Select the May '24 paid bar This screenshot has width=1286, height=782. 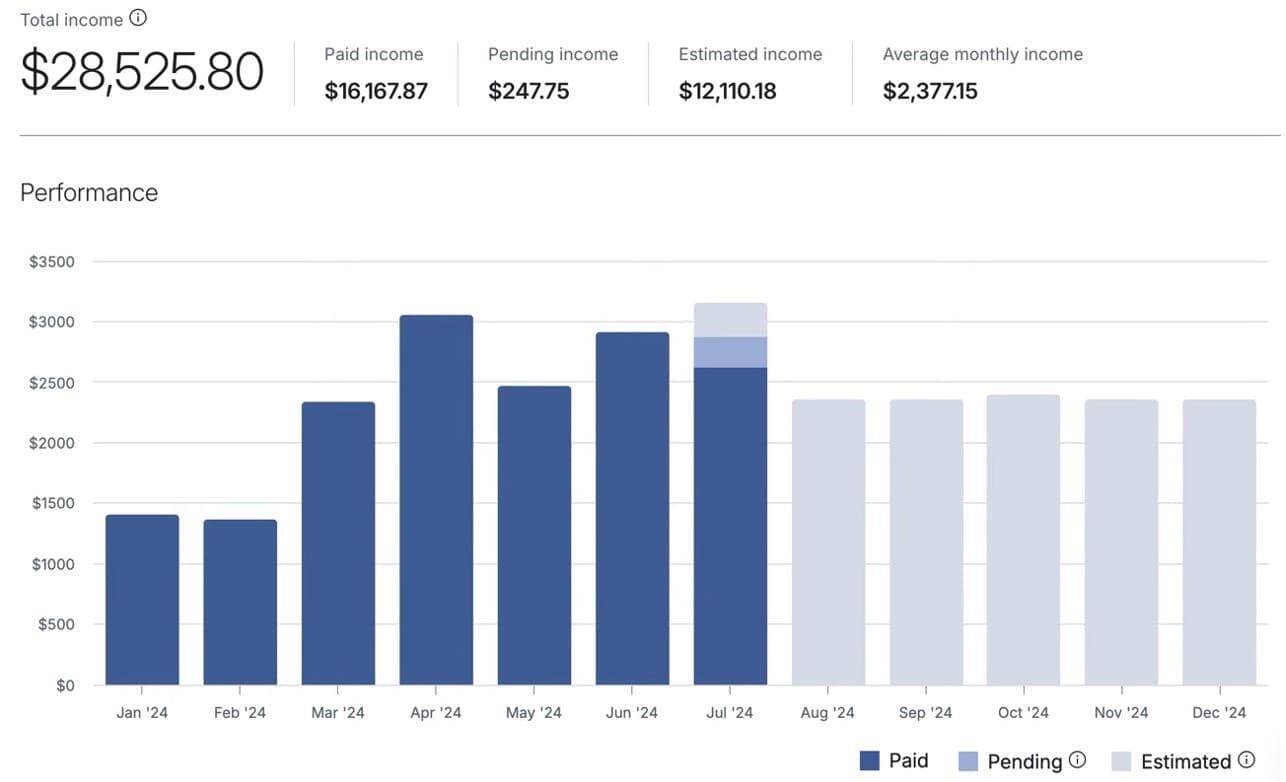coord(534,536)
